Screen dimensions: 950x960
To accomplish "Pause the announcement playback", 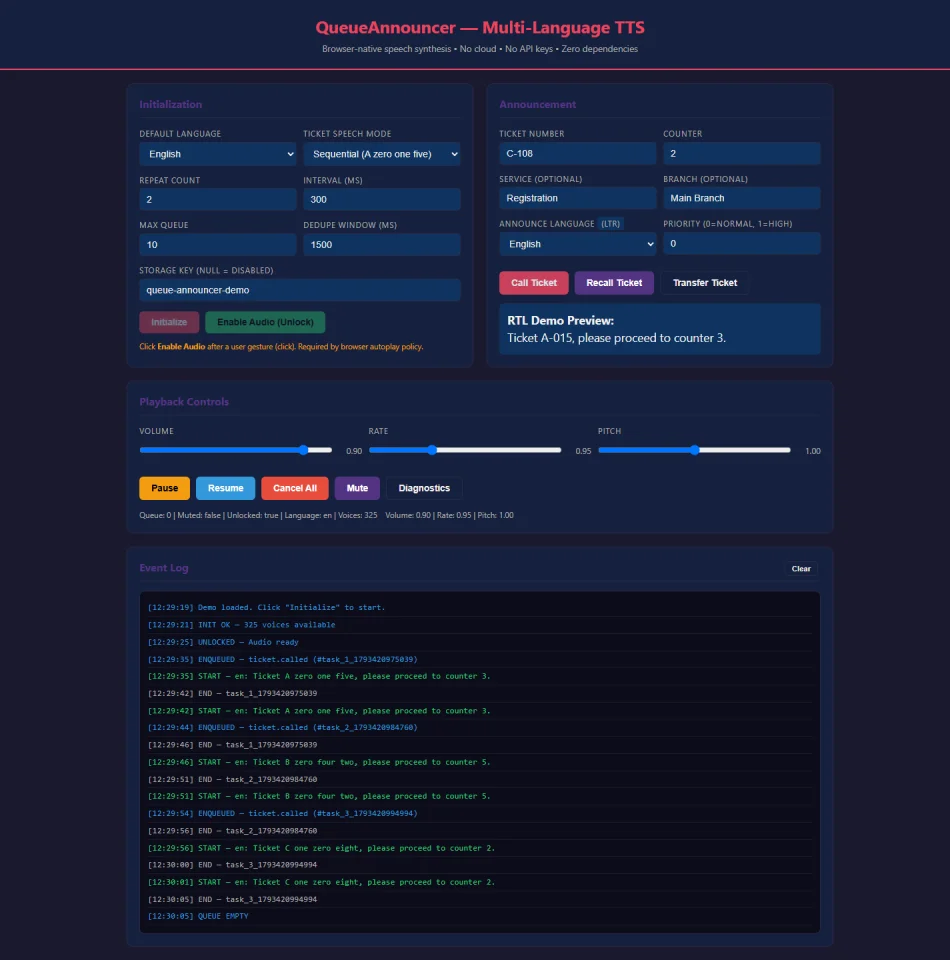I will 165,488.
